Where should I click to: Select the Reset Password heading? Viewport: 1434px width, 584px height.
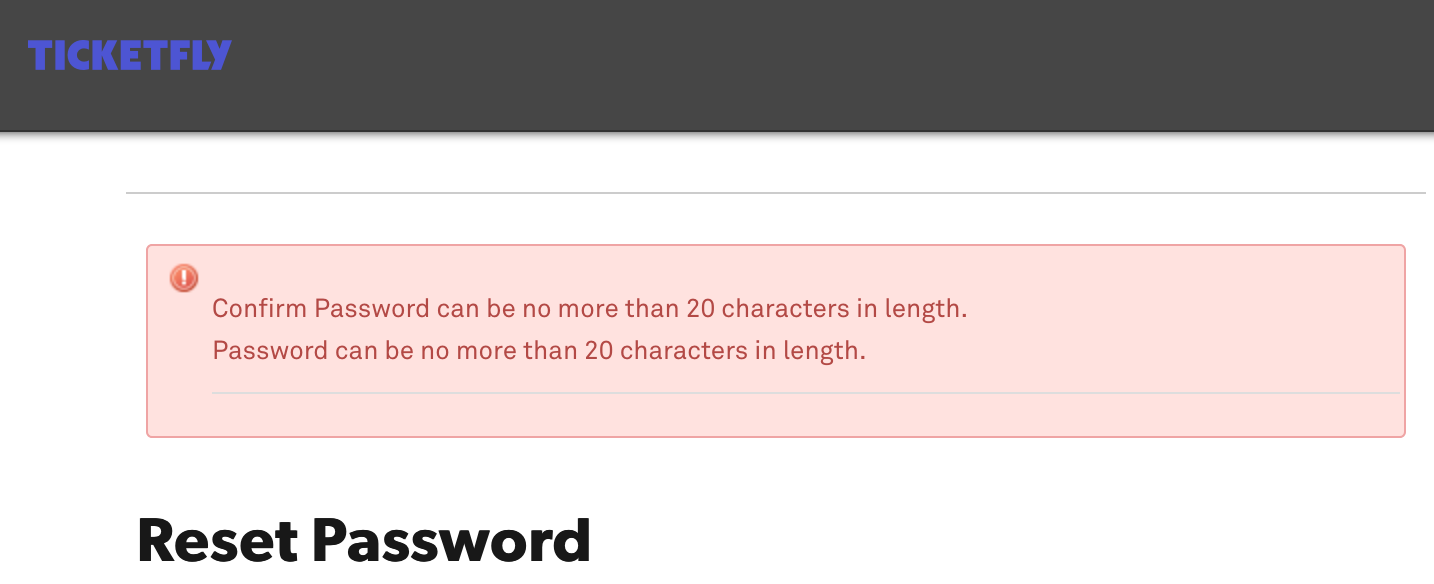363,540
